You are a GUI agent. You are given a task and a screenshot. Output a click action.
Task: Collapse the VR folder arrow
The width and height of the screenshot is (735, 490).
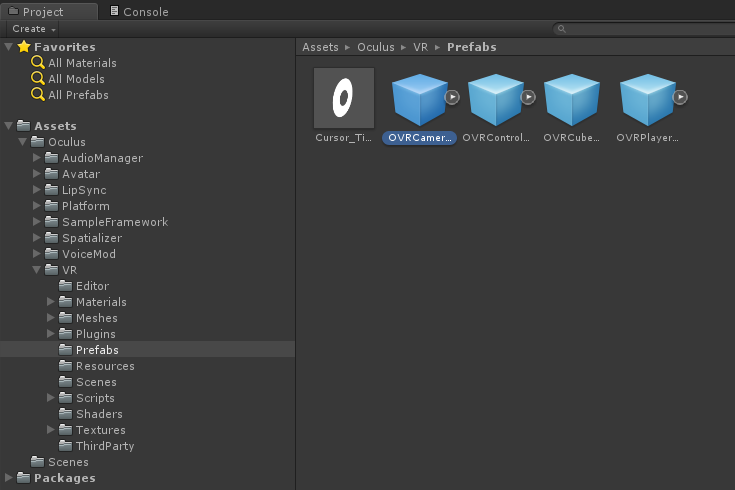[x=37, y=270]
